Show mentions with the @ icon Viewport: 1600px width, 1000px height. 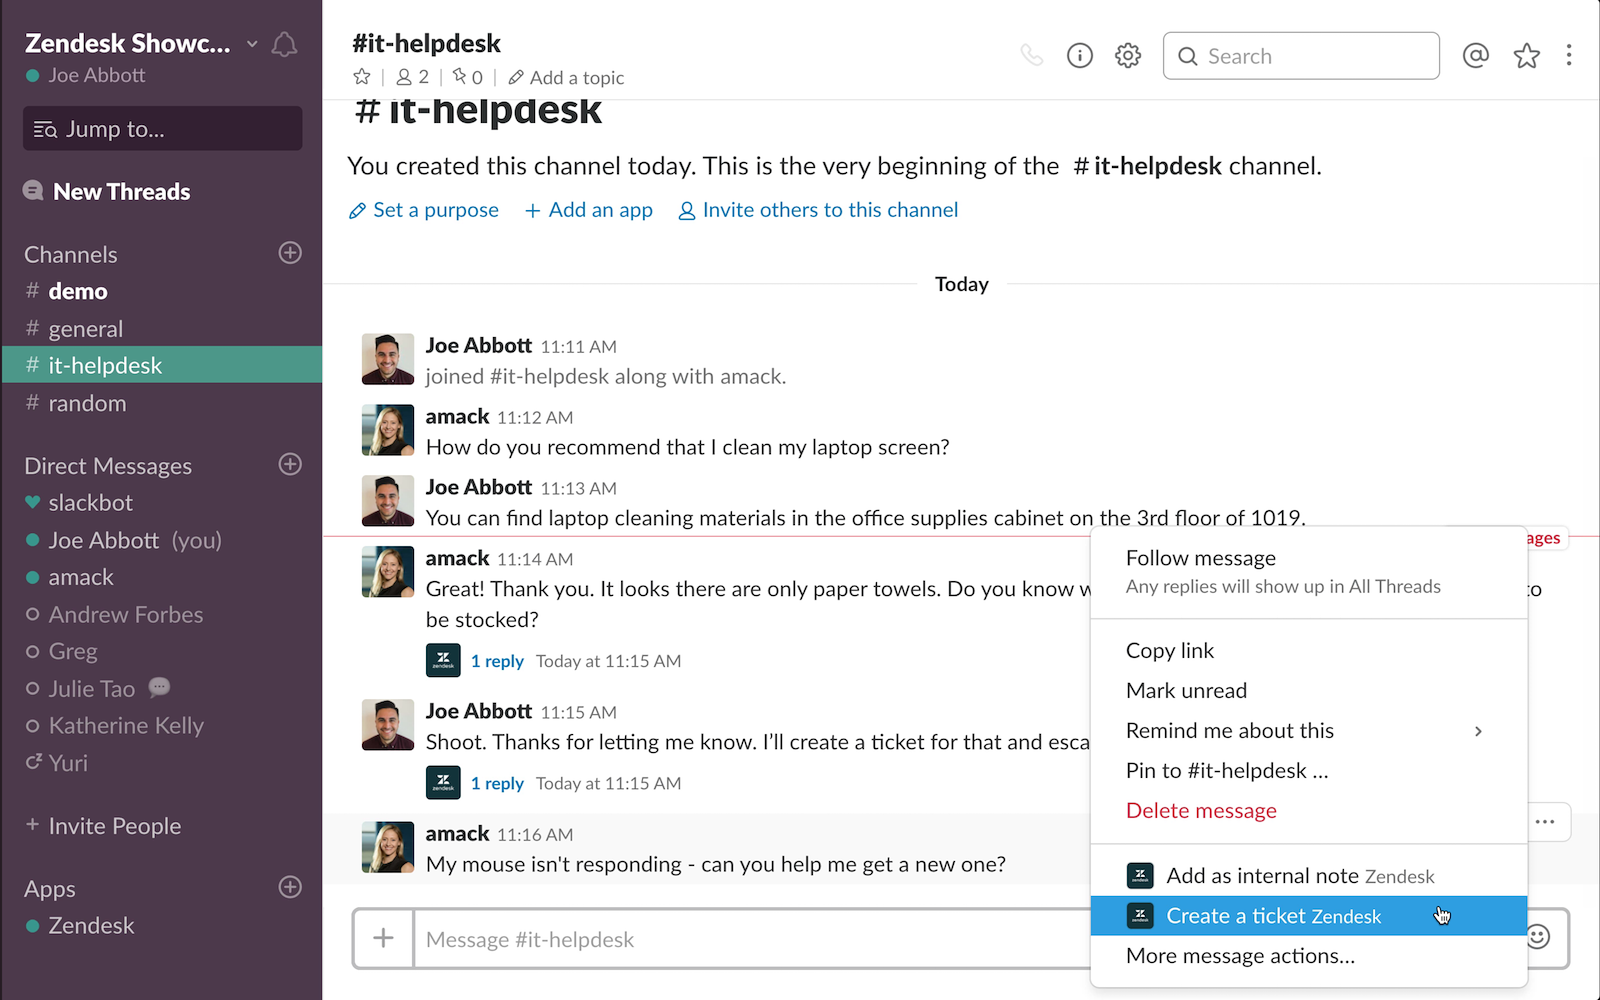tap(1475, 56)
